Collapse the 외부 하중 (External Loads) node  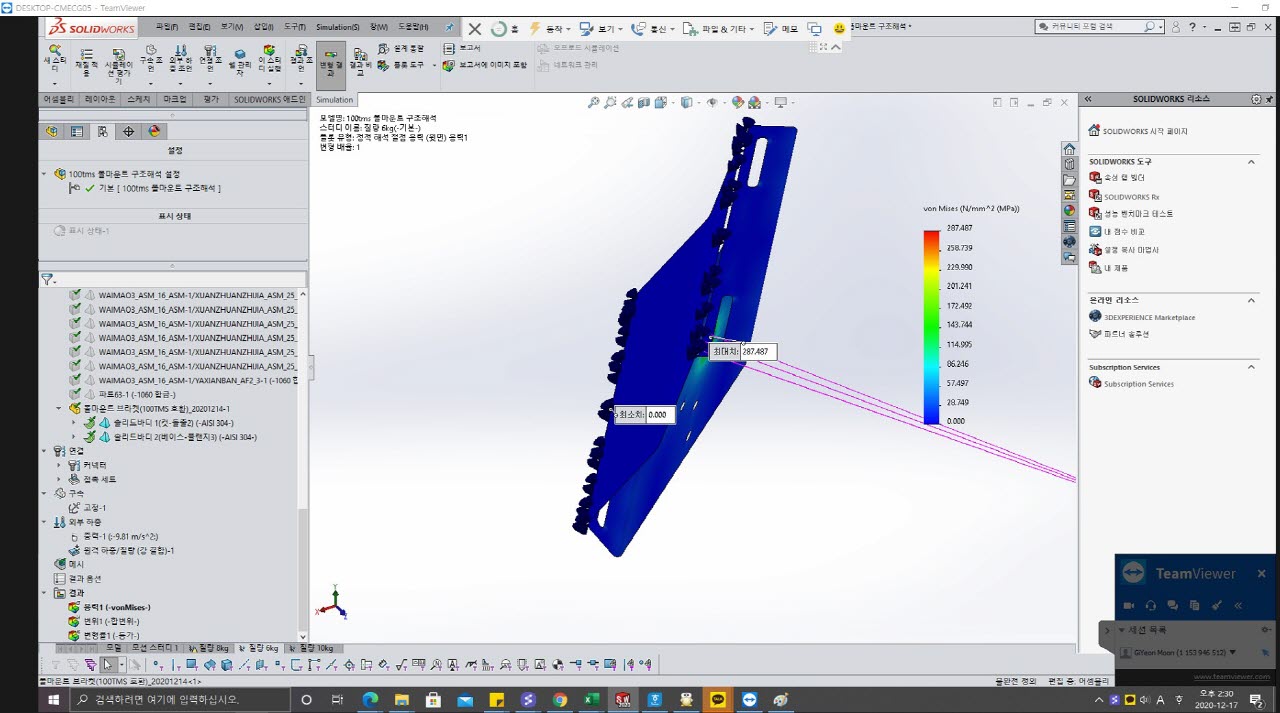(x=44, y=522)
